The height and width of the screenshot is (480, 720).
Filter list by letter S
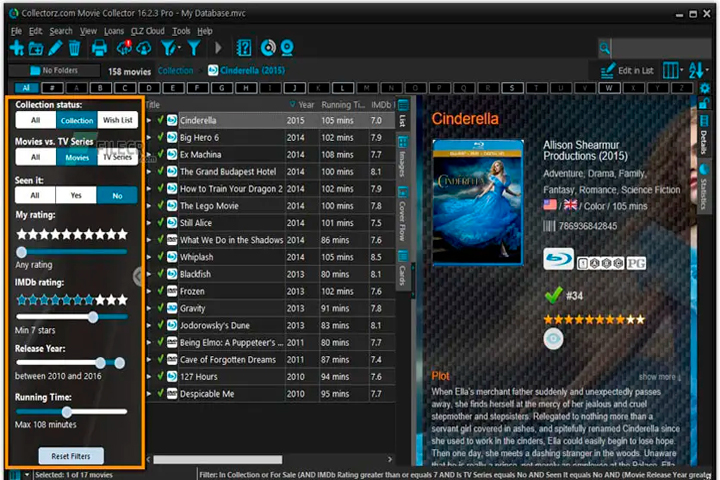point(512,88)
